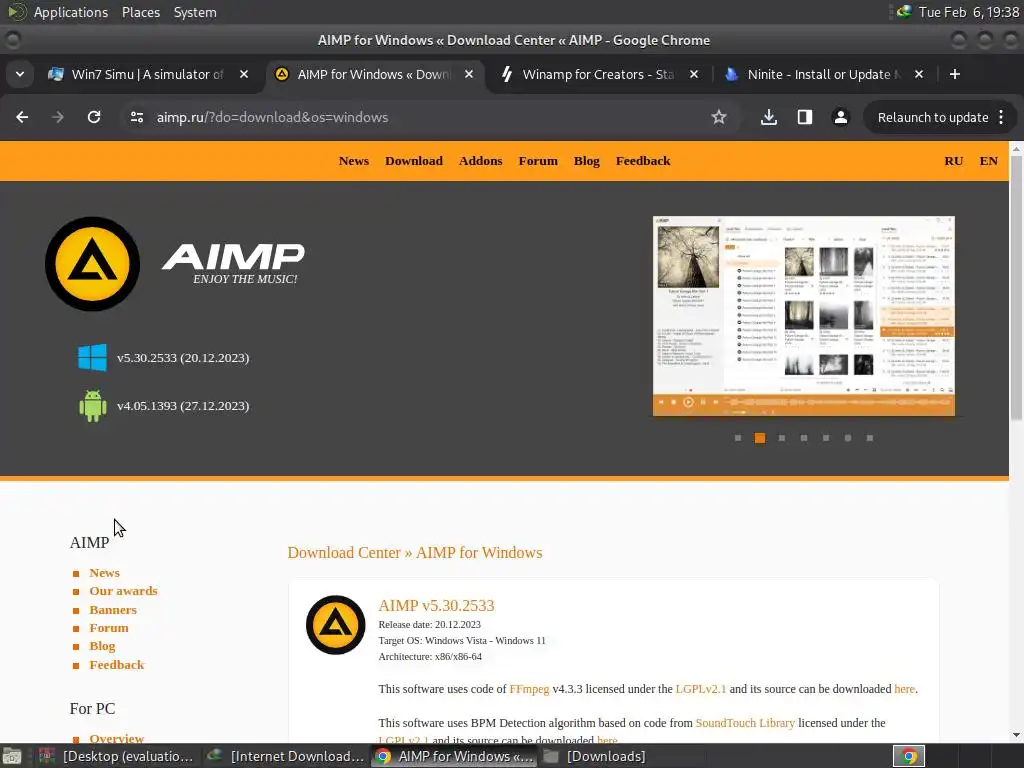Open the System menu
Viewport: 1024px width, 768px height.
pos(195,12)
